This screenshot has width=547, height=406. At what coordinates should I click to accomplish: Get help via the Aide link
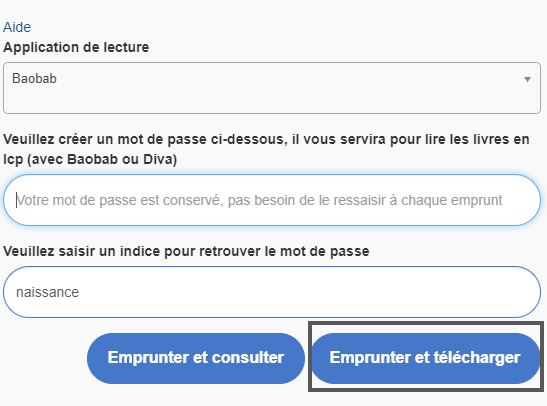17,27
